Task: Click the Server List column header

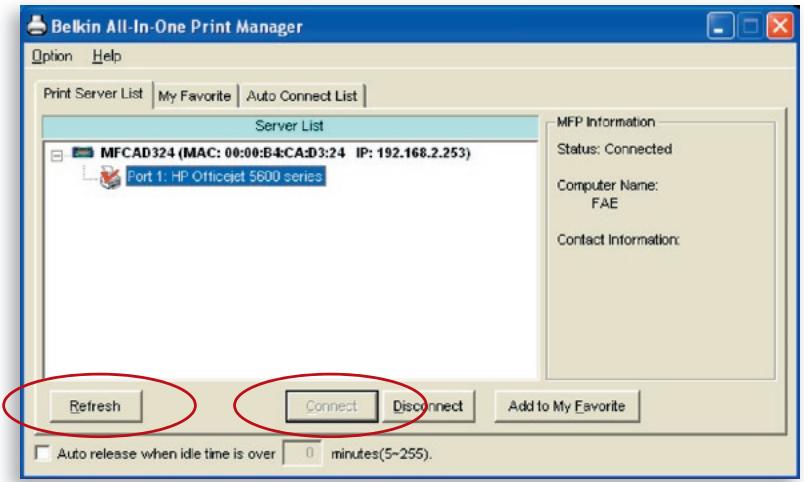Action: (x=290, y=126)
